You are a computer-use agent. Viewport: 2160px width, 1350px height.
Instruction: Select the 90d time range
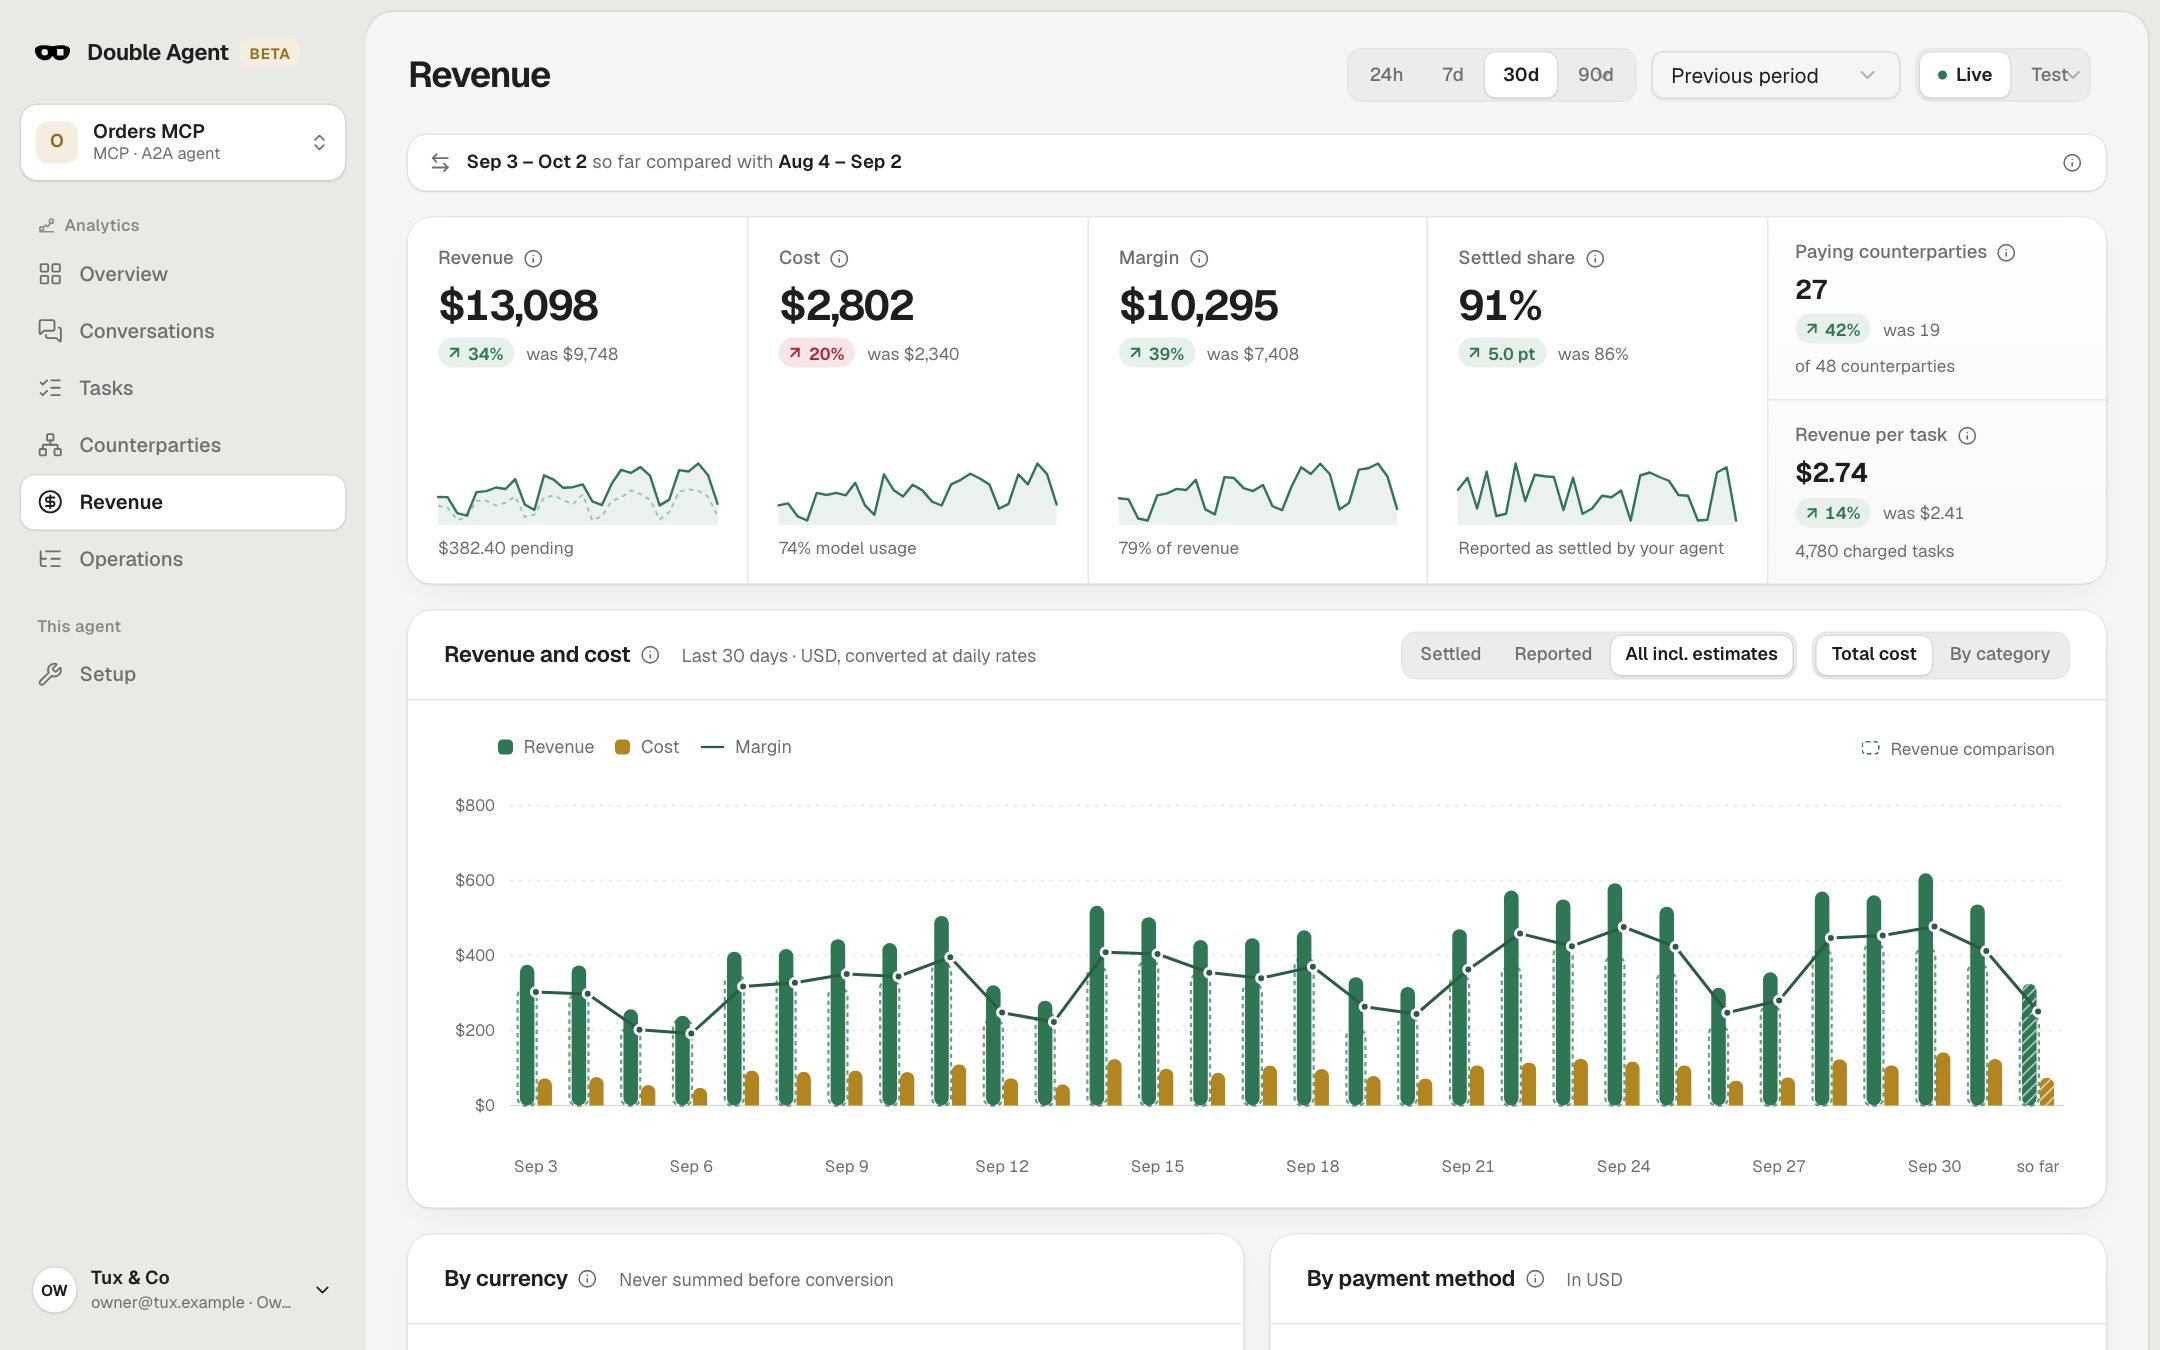(1595, 75)
